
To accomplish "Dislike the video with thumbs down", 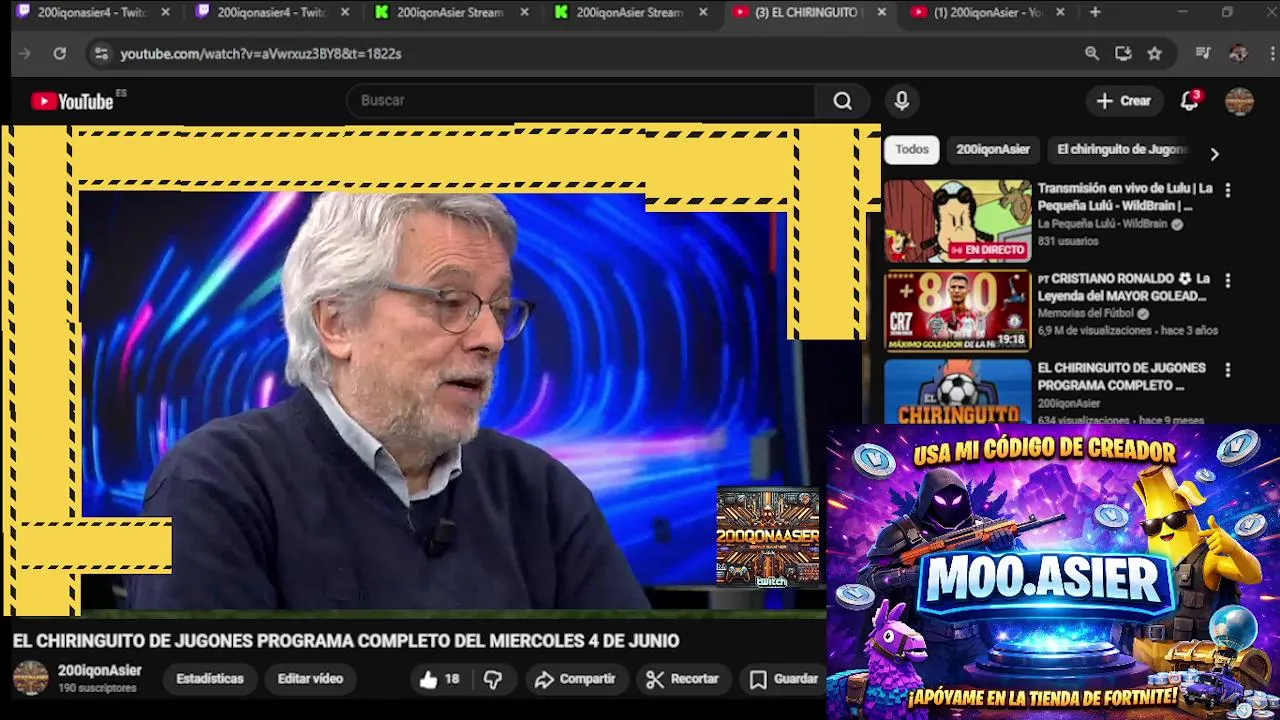I will click(493, 679).
